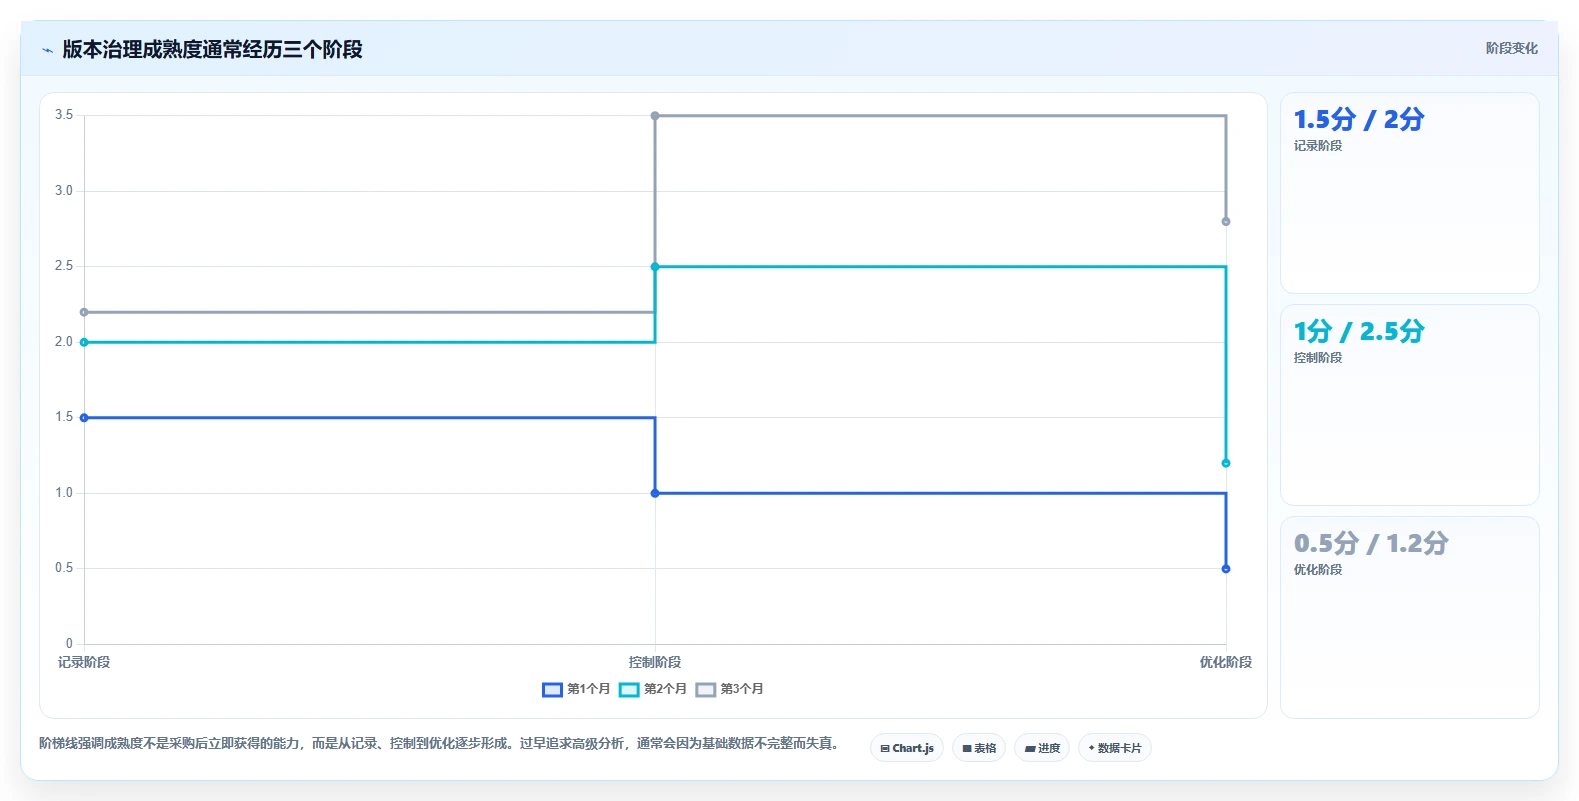
Task: Click the y-axis label 3.0
Action: (x=64, y=191)
